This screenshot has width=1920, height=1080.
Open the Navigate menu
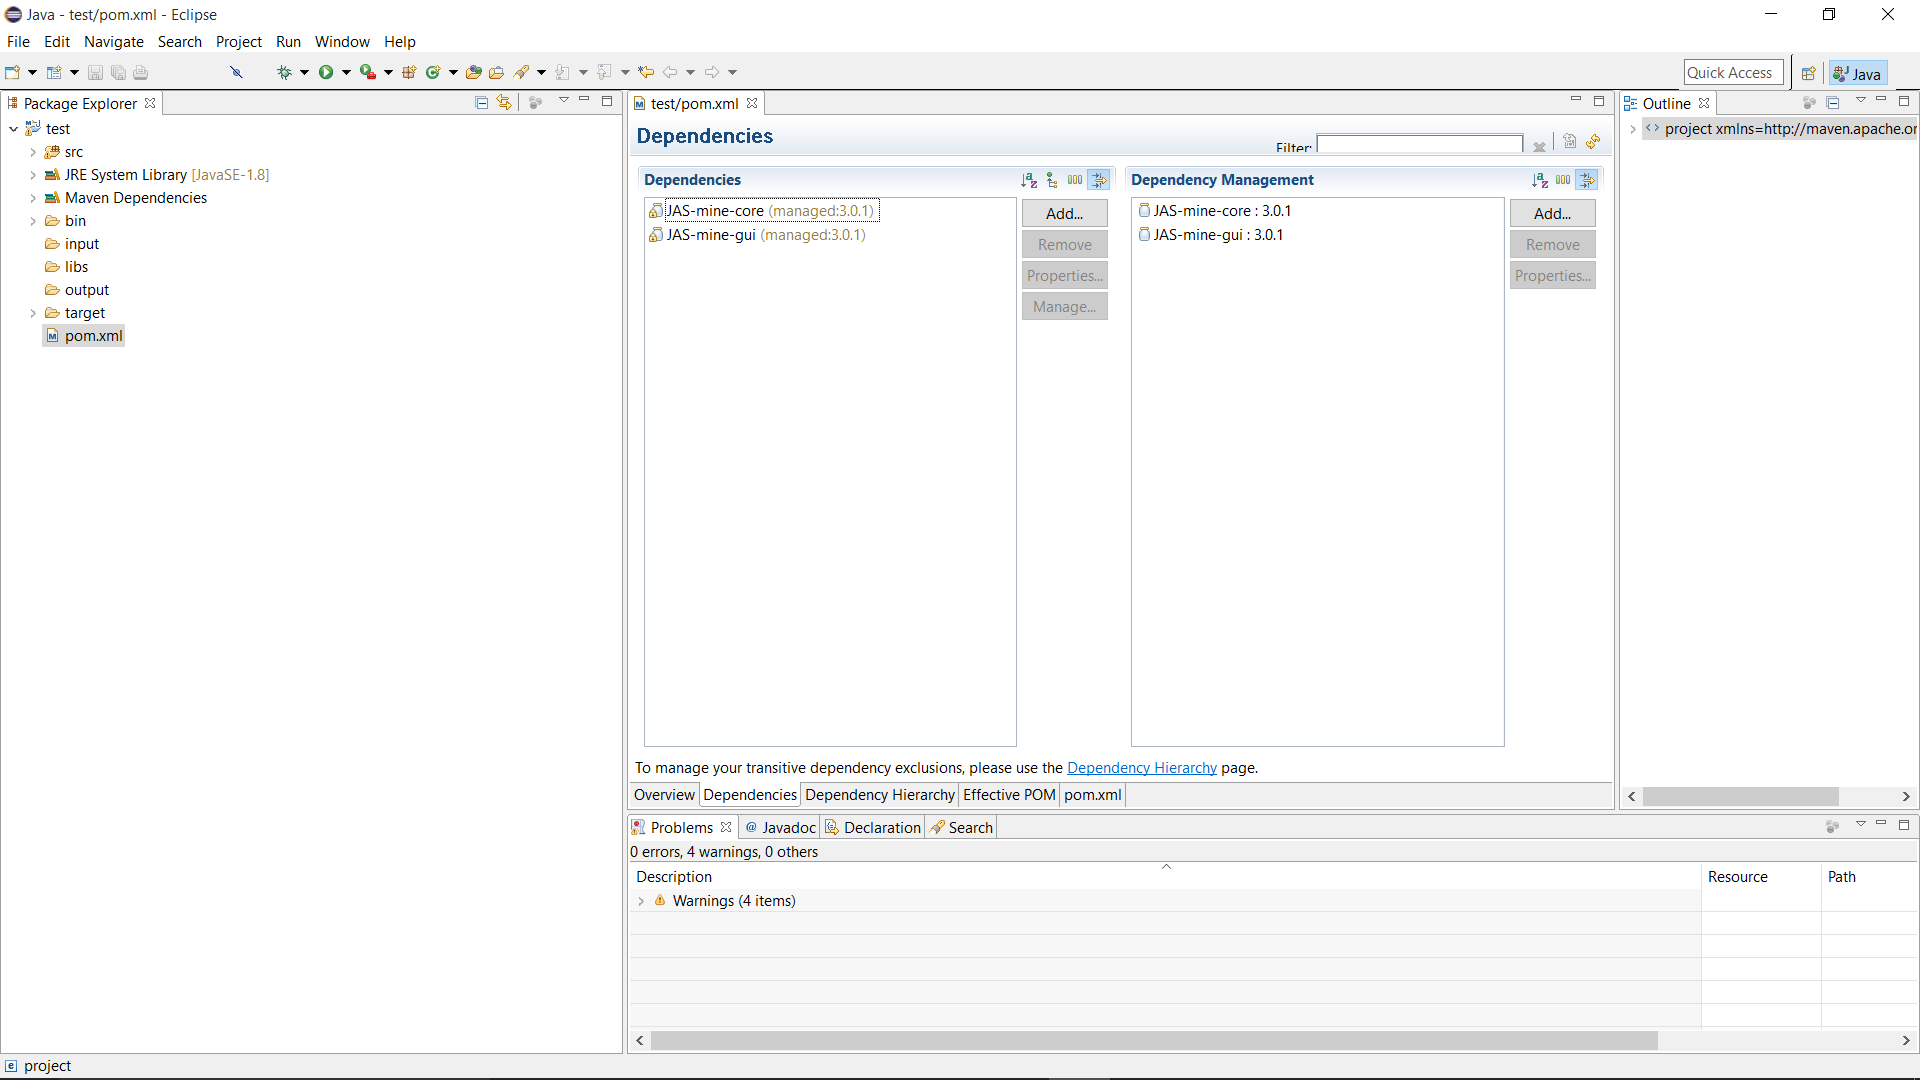tap(113, 42)
